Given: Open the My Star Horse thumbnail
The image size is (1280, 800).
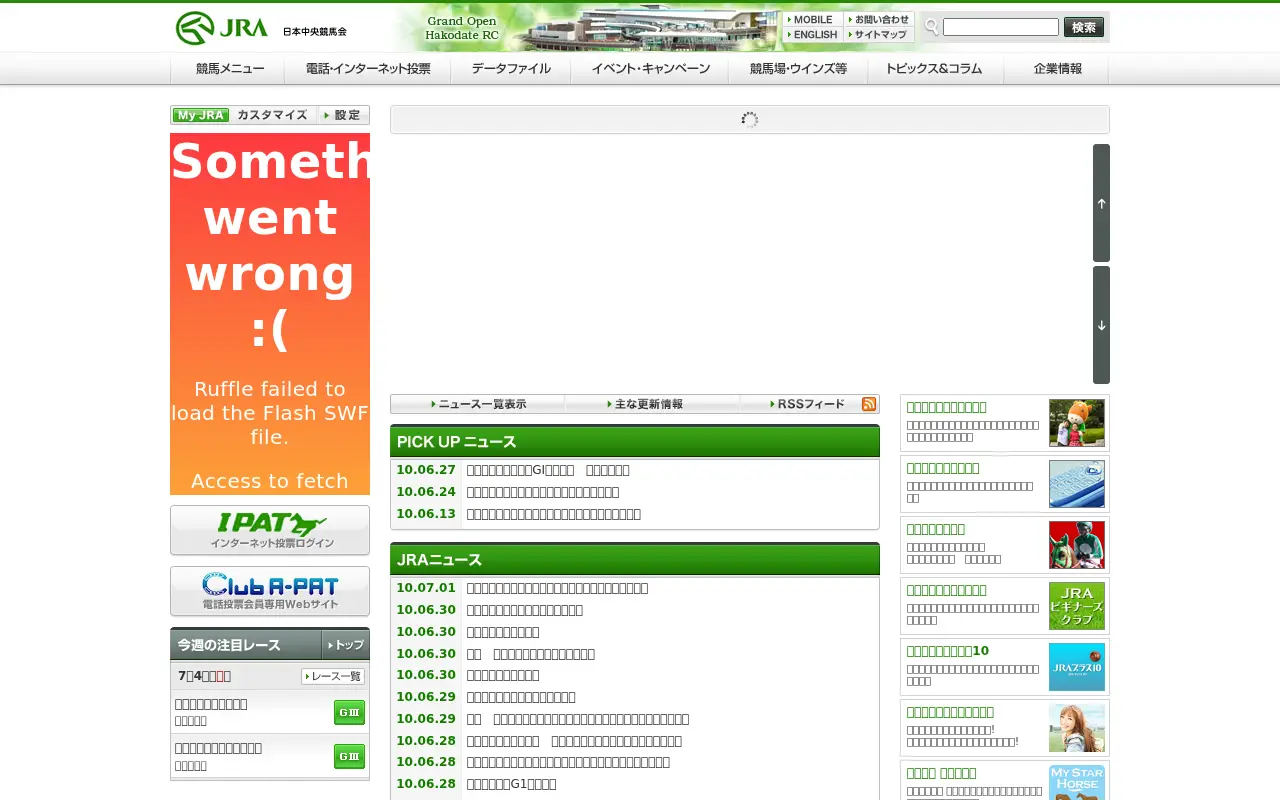Looking at the screenshot, I should 1077,782.
